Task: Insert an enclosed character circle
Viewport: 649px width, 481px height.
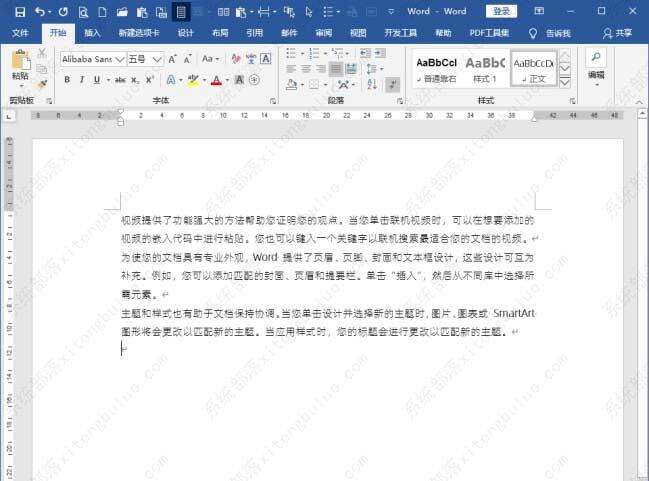Action: pyautogui.click(x=255, y=79)
